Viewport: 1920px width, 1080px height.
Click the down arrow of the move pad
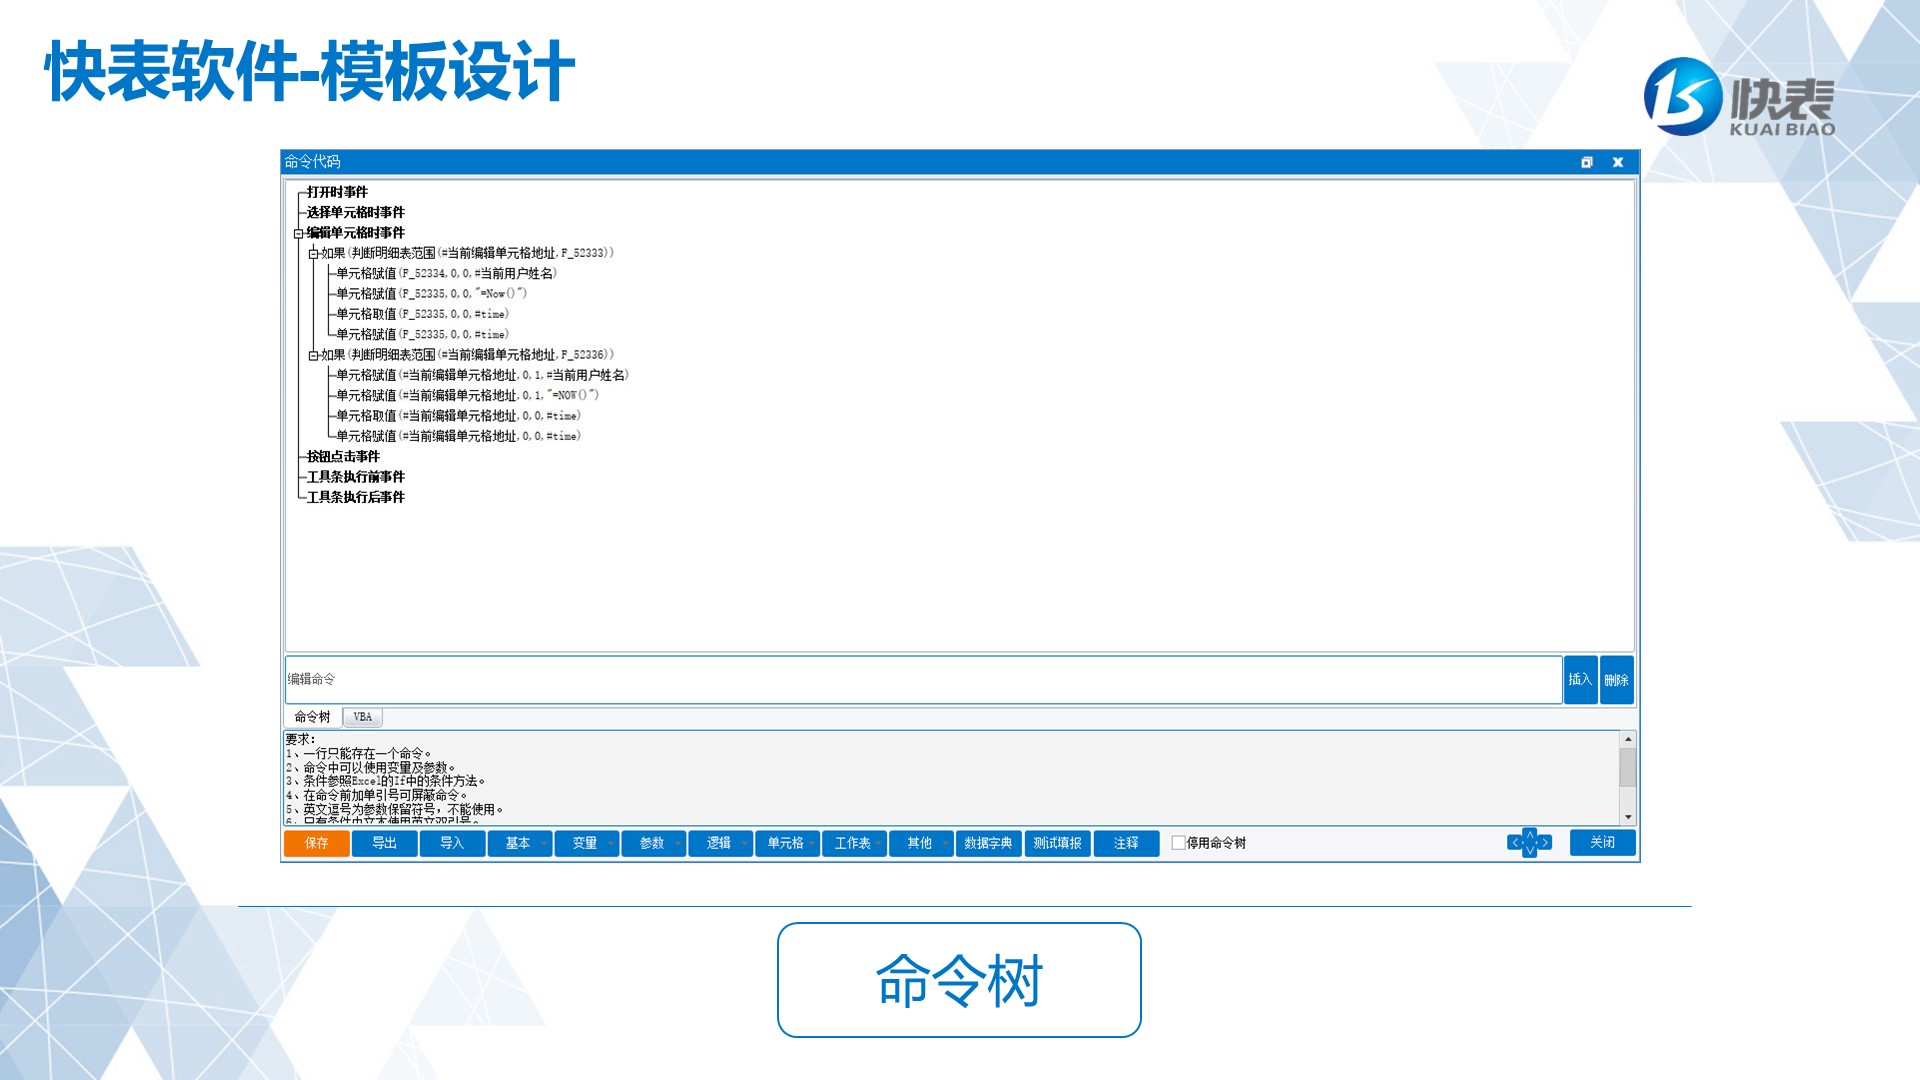coord(1529,851)
